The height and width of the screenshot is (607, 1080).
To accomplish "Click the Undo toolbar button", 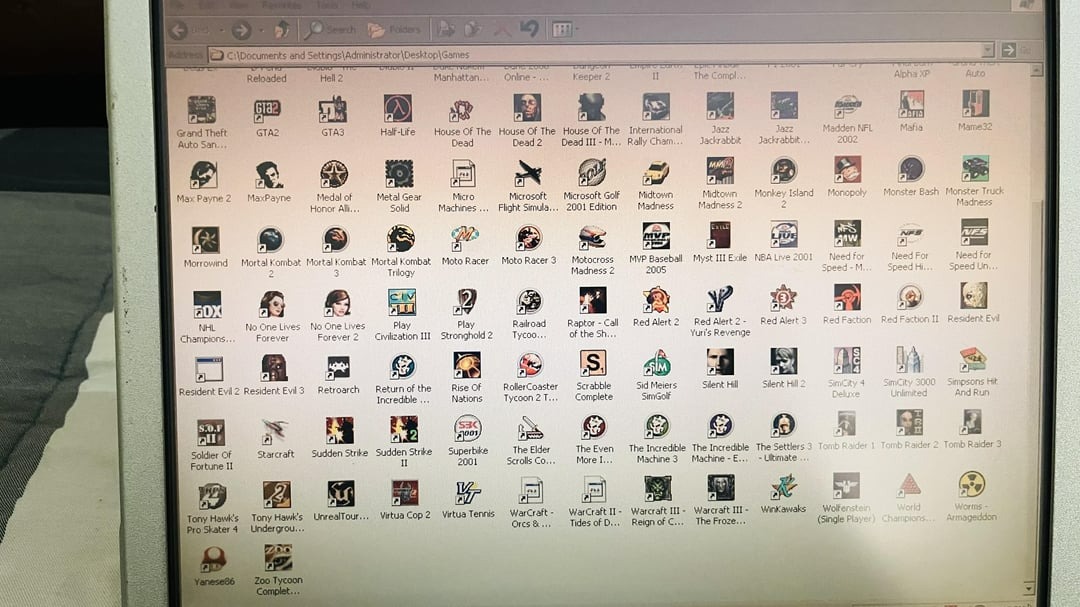I will pyautogui.click(x=528, y=29).
